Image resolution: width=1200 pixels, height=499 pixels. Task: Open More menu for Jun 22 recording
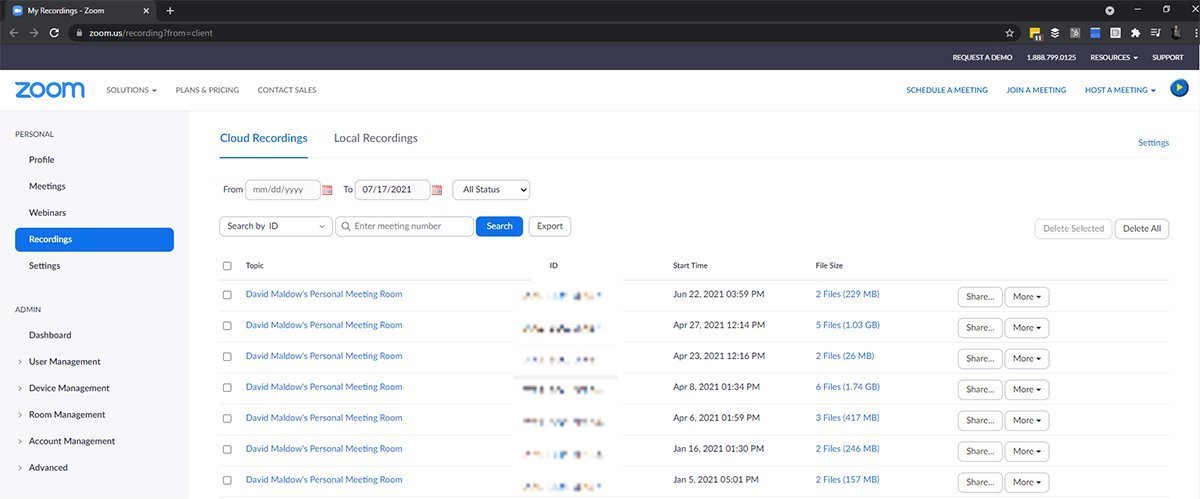[1027, 296]
